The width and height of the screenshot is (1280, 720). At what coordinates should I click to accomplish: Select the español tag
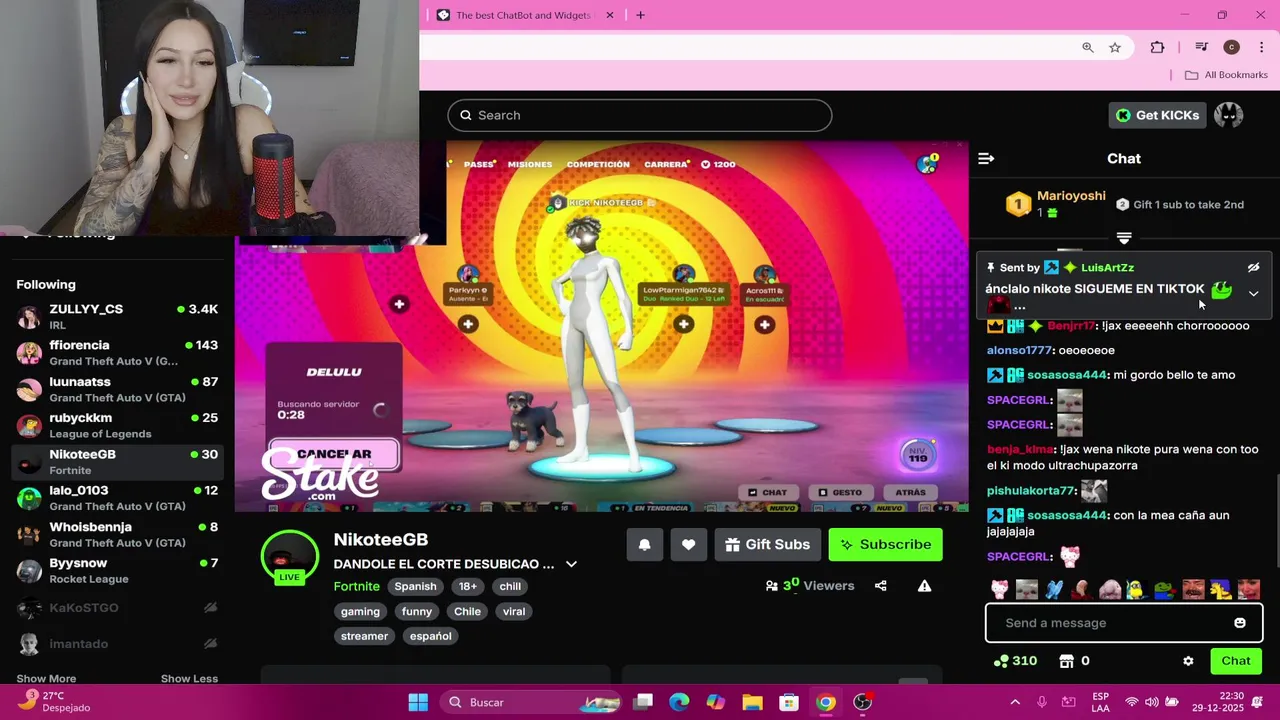[431, 636]
